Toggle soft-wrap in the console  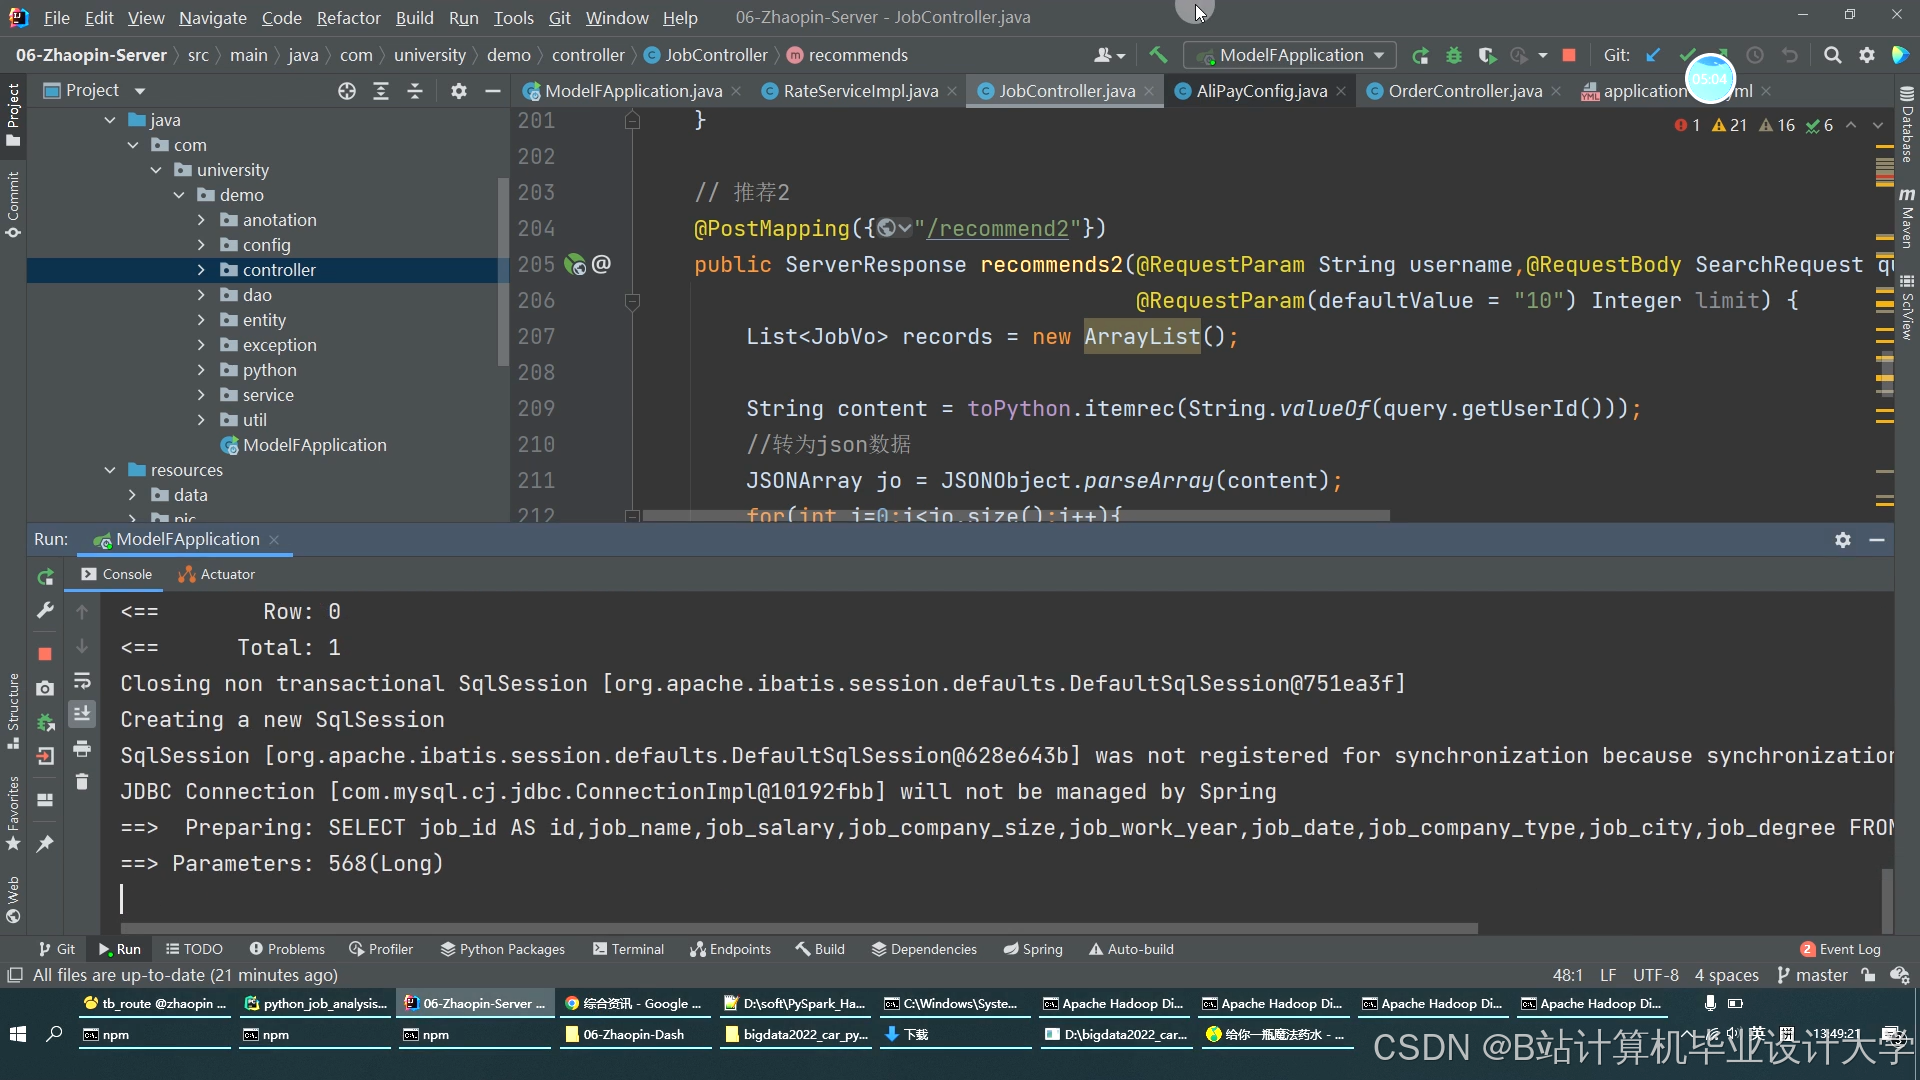point(82,681)
